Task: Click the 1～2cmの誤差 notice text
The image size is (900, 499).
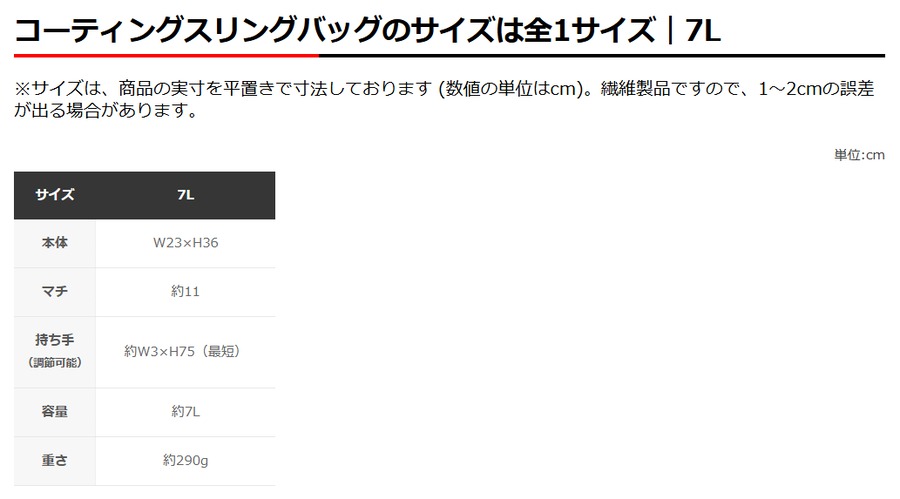Action: click(x=816, y=88)
